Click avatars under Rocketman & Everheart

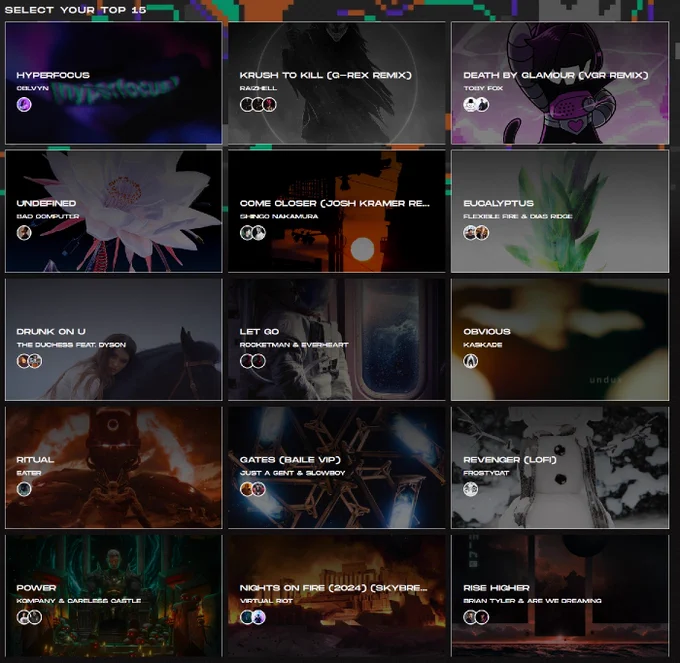point(253,361)
